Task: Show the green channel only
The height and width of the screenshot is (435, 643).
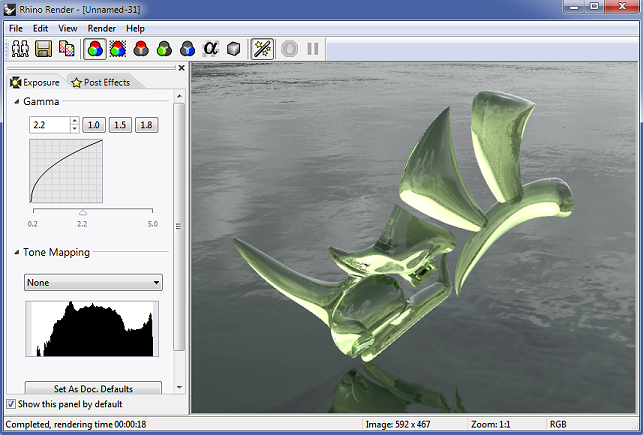Action: point(164,48)
